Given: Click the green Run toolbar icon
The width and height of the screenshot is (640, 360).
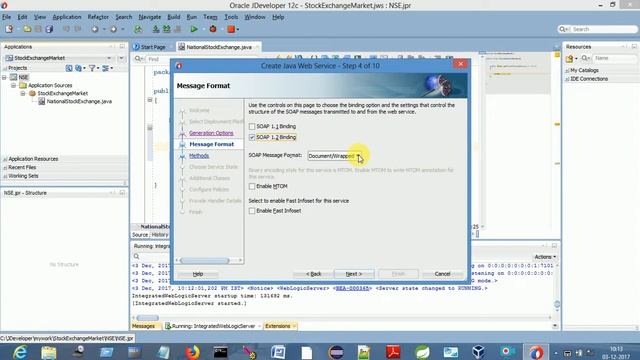Looking at the screenshot, I should 194,29.
